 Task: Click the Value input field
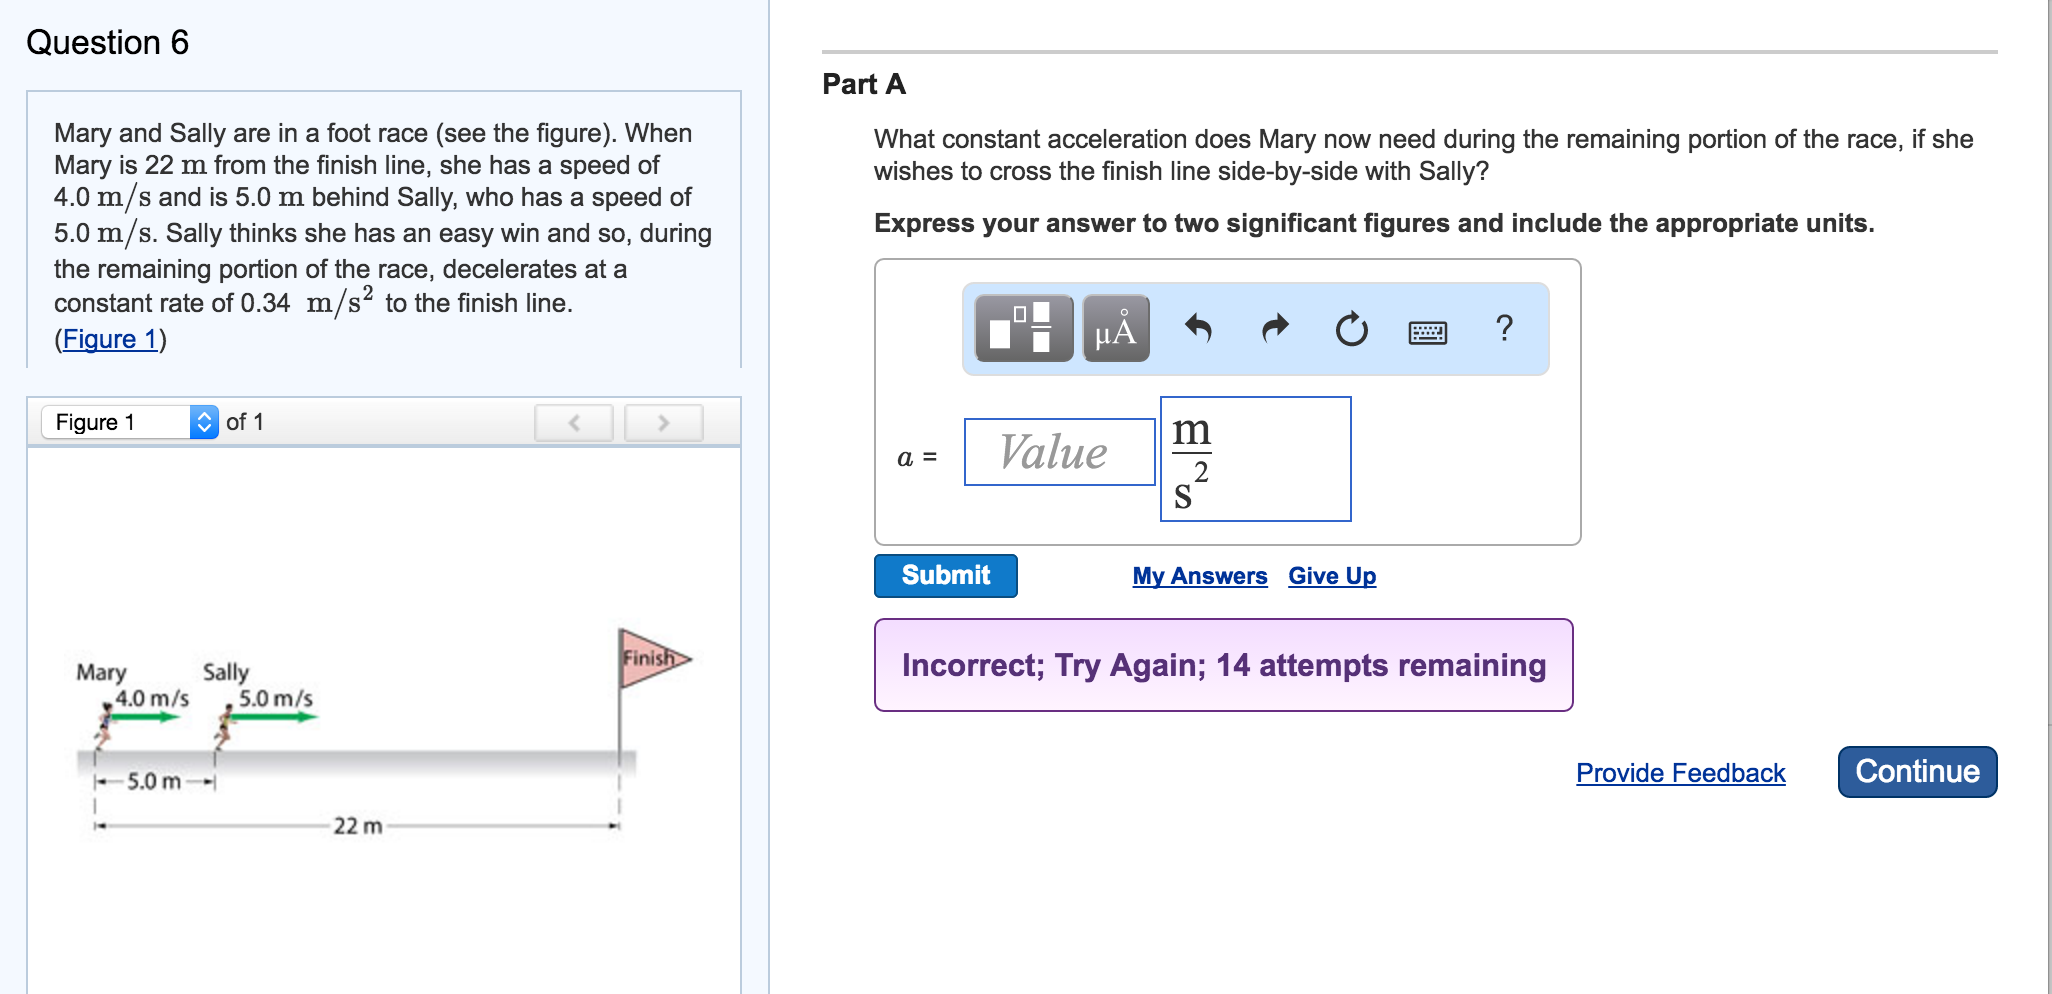click(x=1059, y=452)
